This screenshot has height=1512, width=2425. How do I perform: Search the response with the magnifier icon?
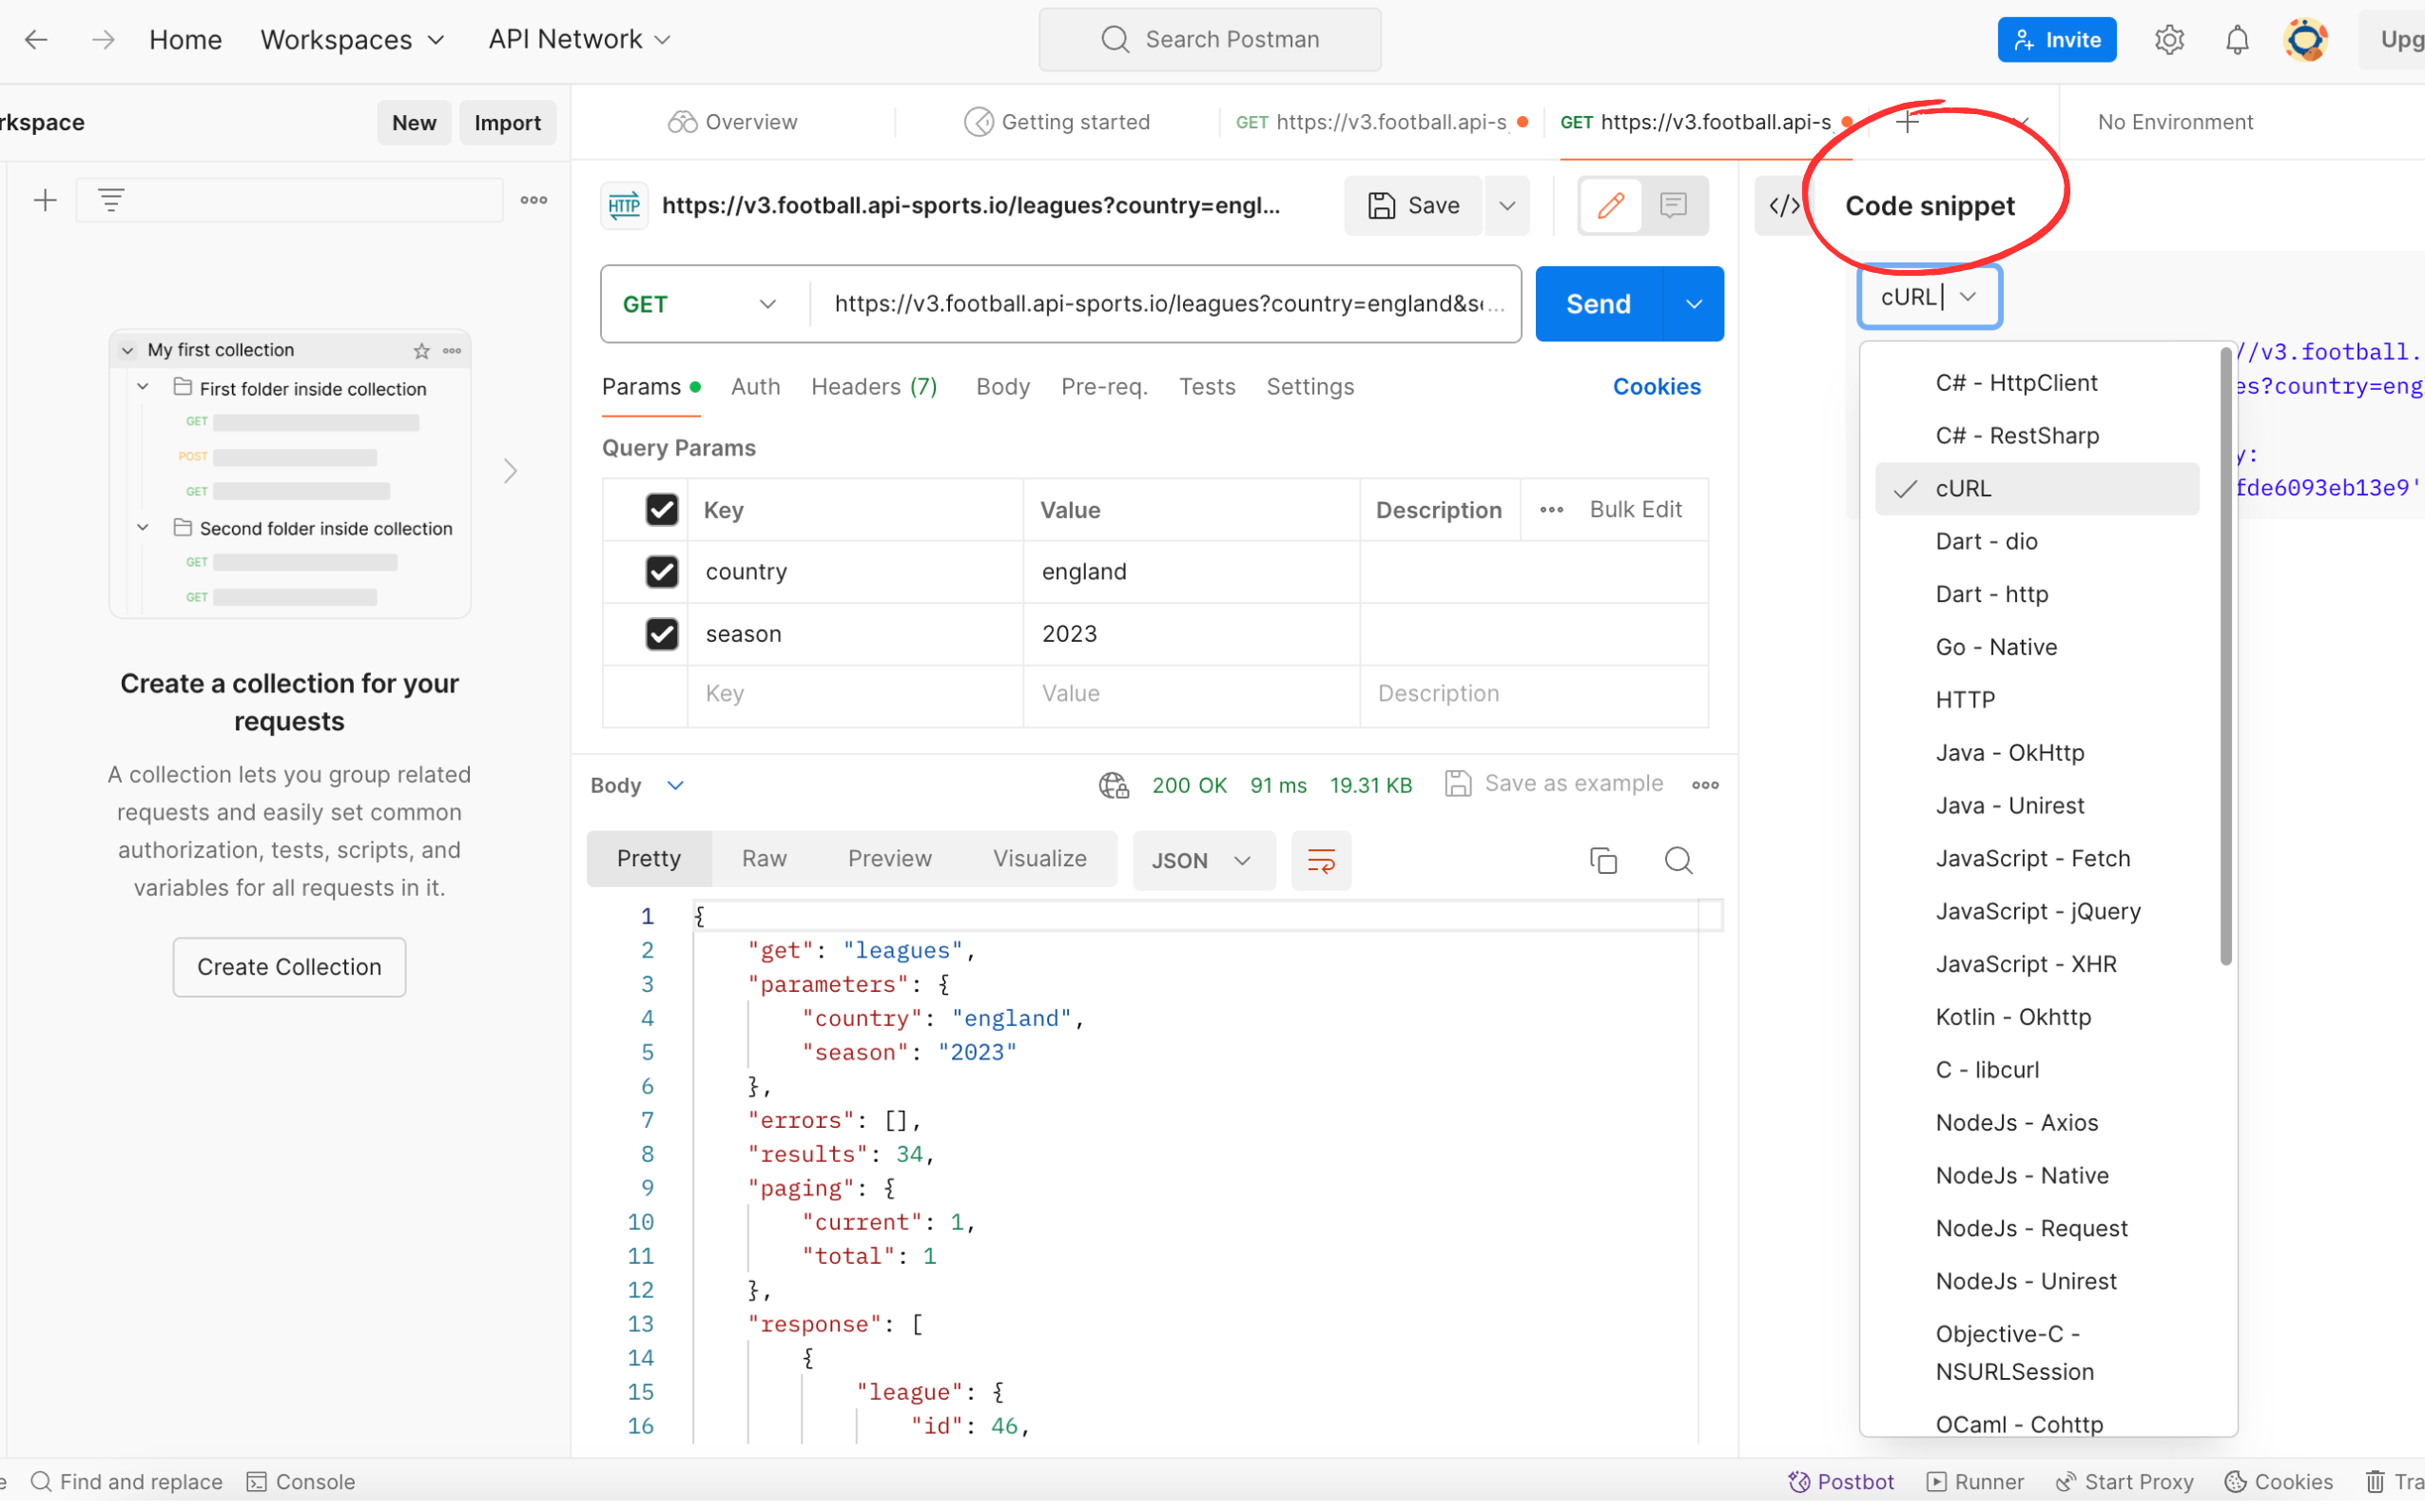pos(1678,860)
